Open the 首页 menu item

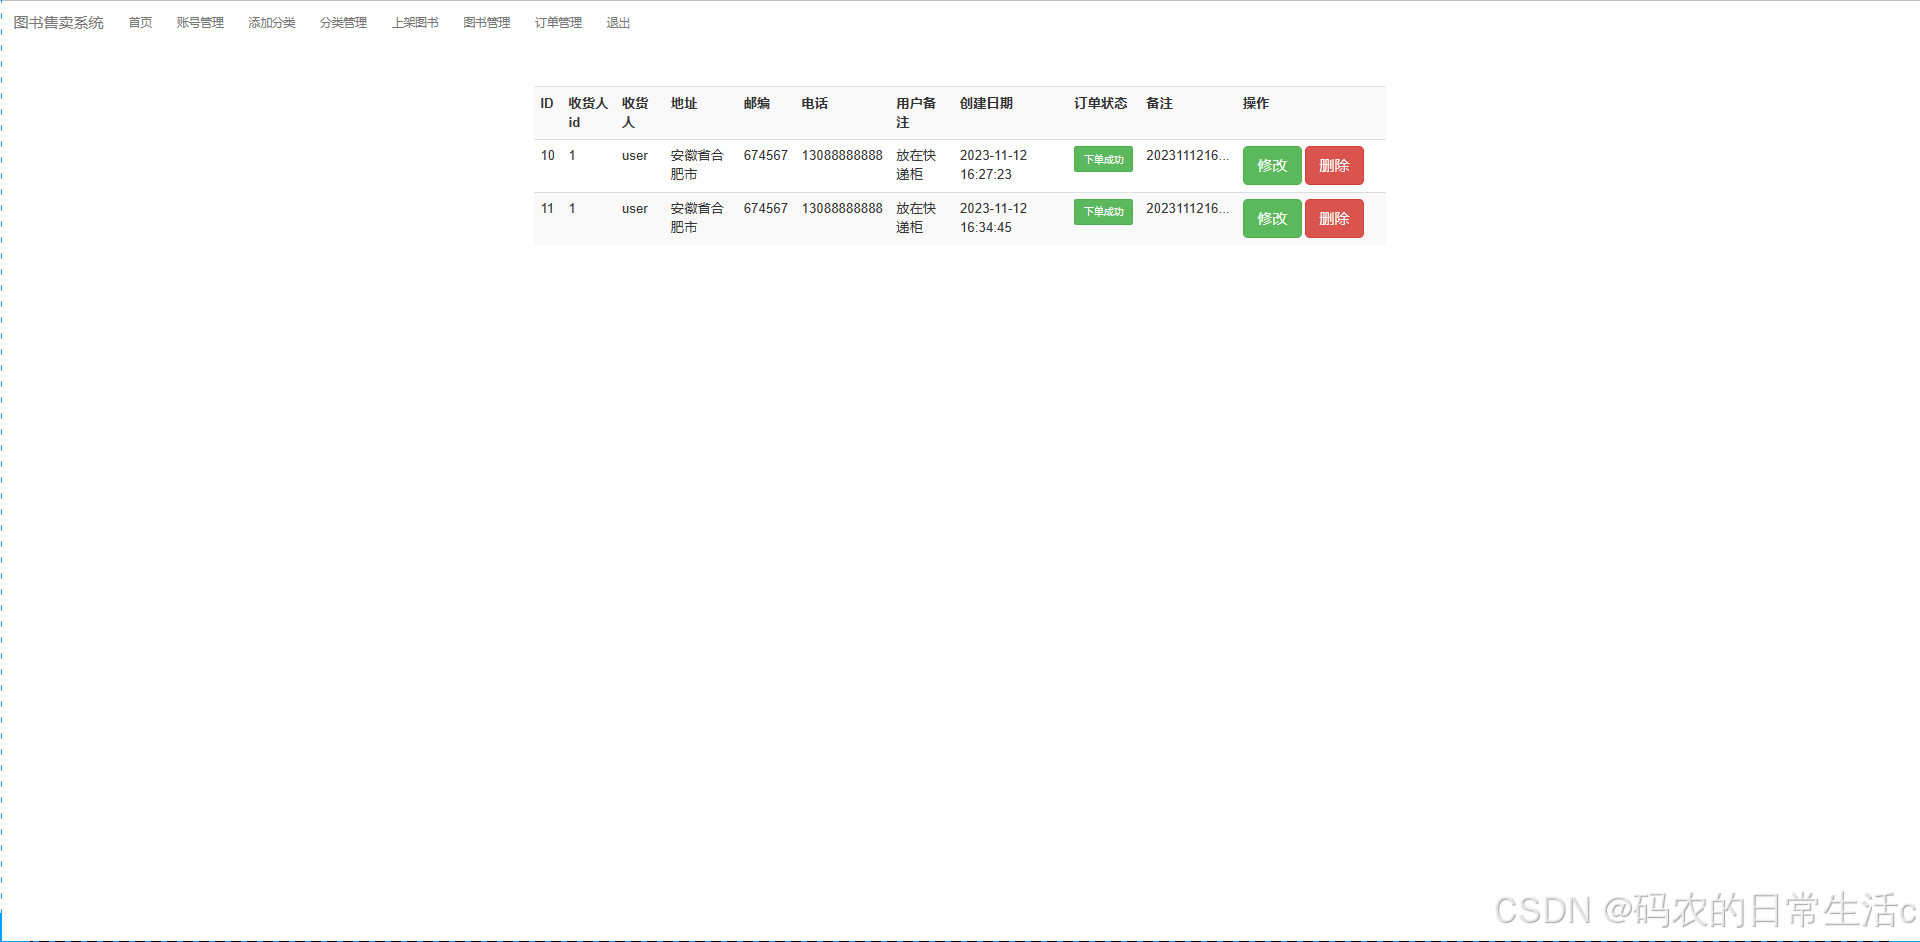139,22
